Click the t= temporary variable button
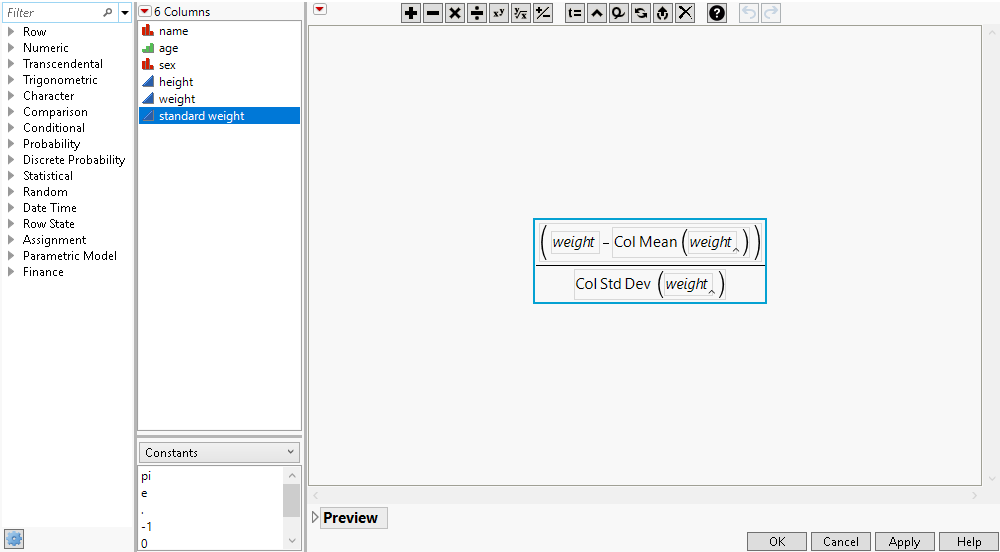Image resolution: width=1000 pixels, height=552 pixels. pos(575,13)
